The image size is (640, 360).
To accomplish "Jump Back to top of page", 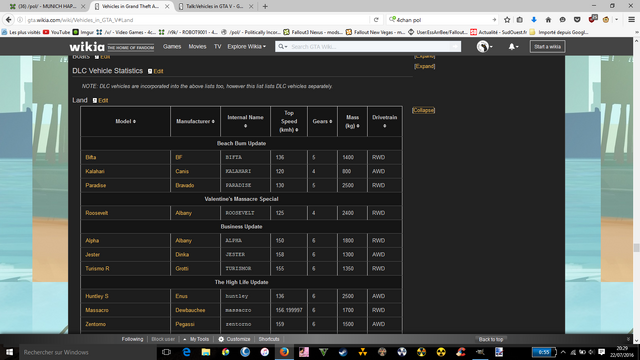I will 491,339.
